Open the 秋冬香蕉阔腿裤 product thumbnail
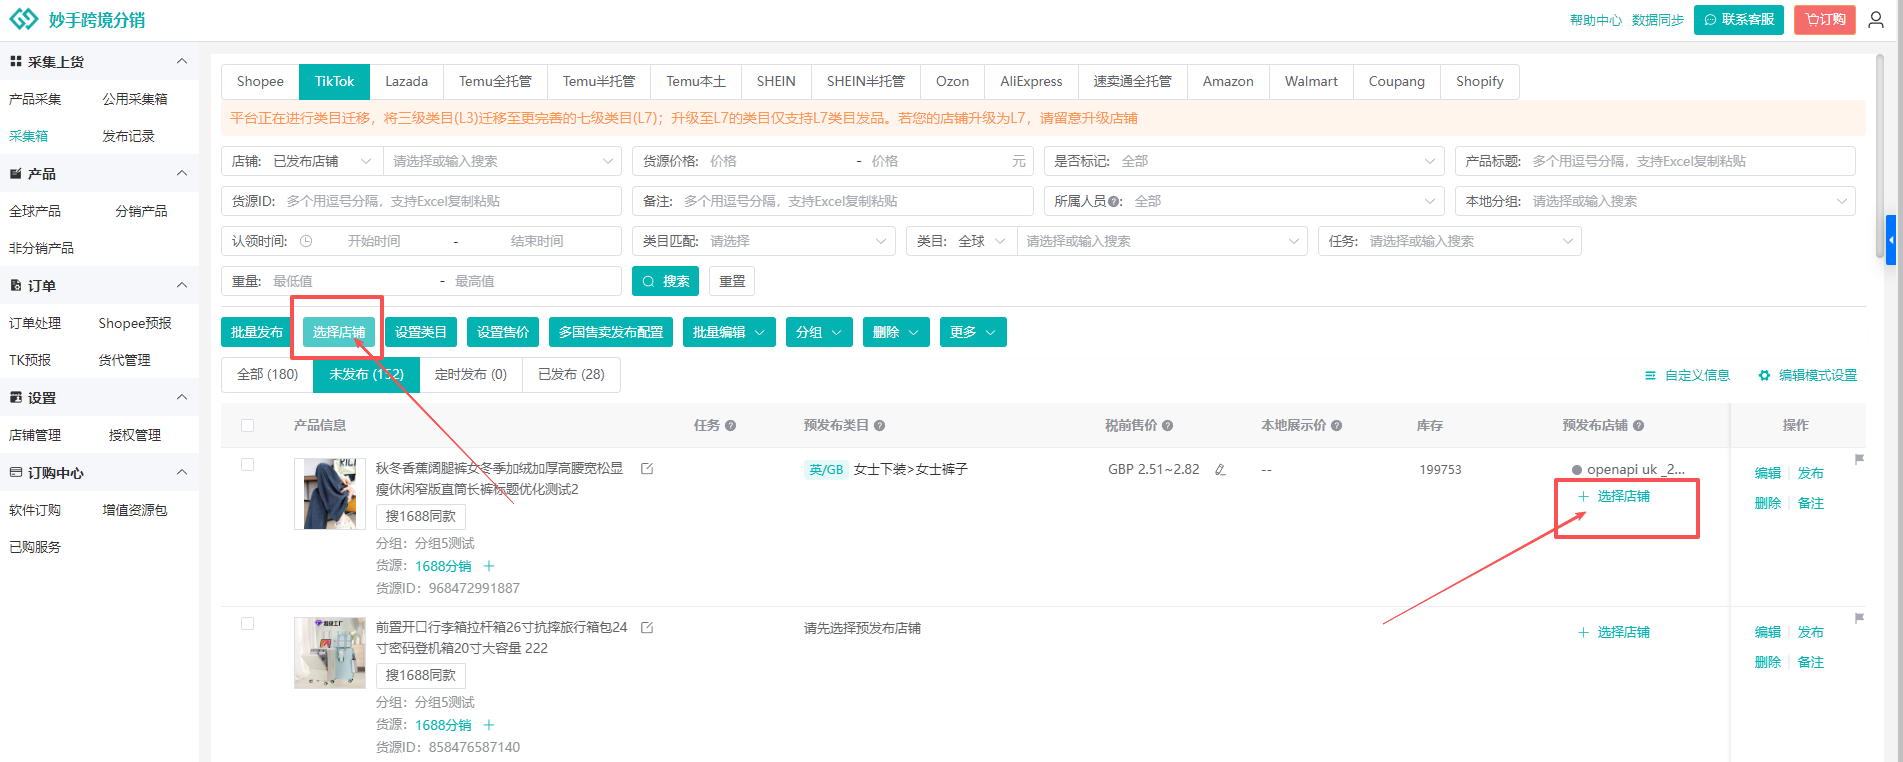 coord(330,494)
